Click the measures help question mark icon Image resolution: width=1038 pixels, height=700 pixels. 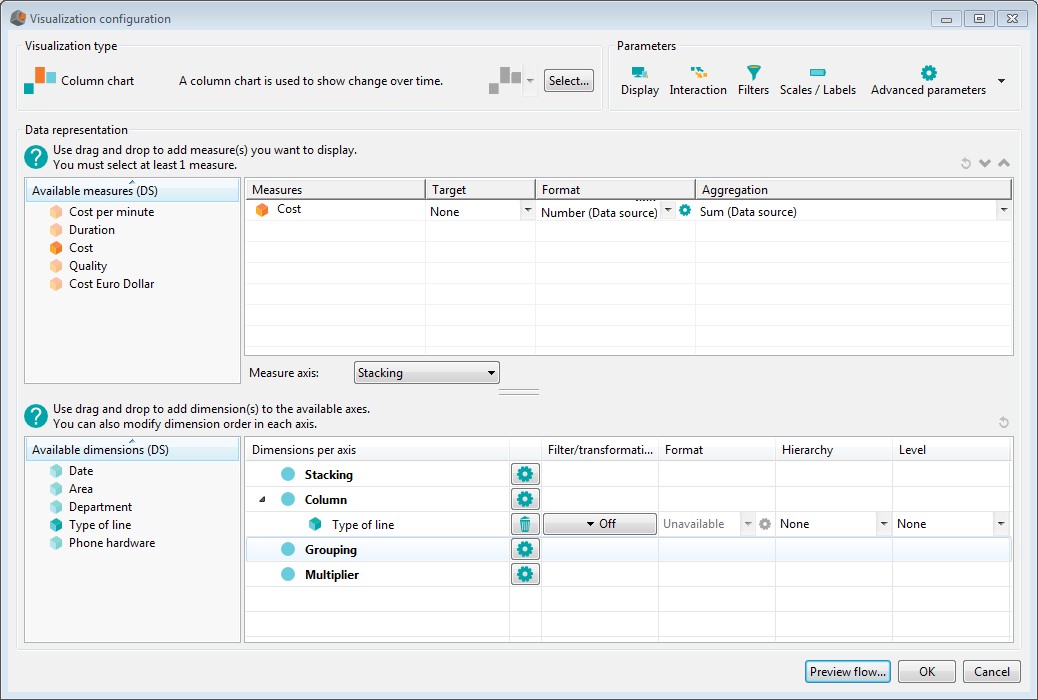(36, 157)
